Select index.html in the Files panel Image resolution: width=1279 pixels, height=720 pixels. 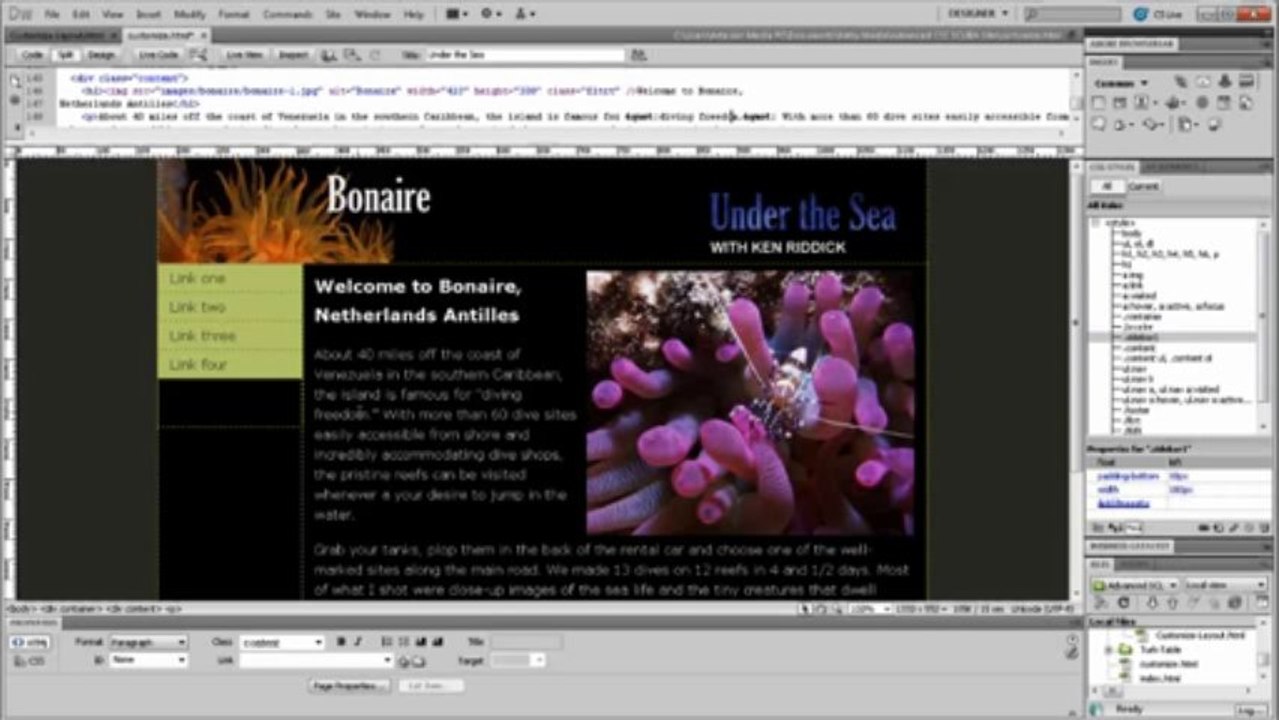[x=1160, y=678]
